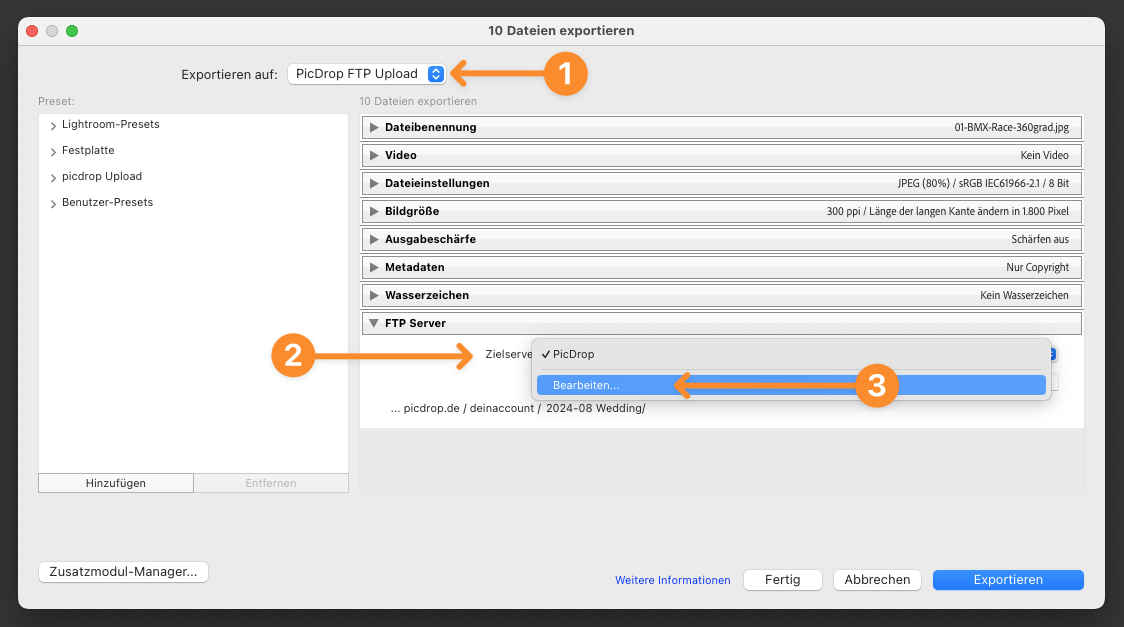This screenshot has width=1124, height=627.
Task: Open the Zusatzmodul-Manager
Action: click(x=123, y=572)
